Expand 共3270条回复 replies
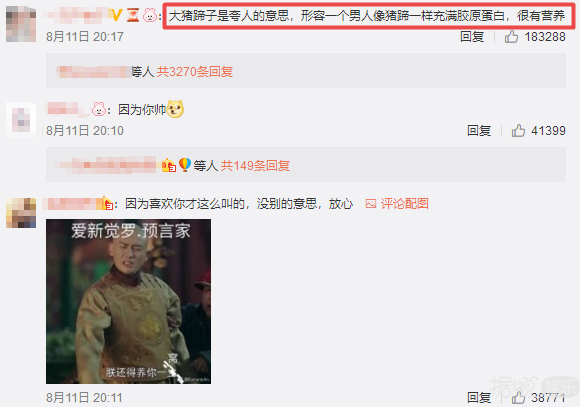The image size is (580, 407). tap(195, 71)
